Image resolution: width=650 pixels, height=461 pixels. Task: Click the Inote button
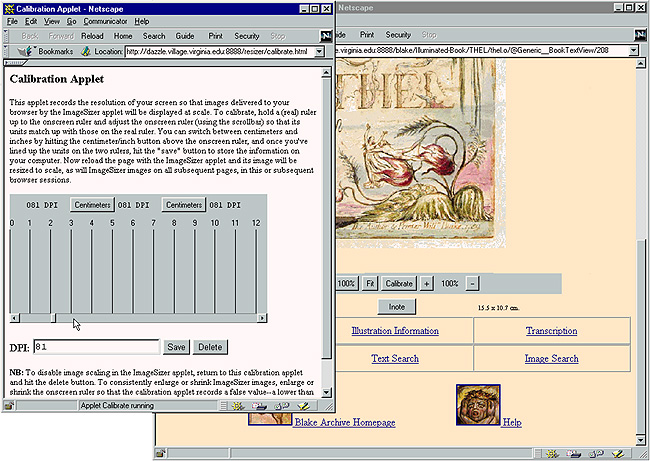tap(396, 307)
